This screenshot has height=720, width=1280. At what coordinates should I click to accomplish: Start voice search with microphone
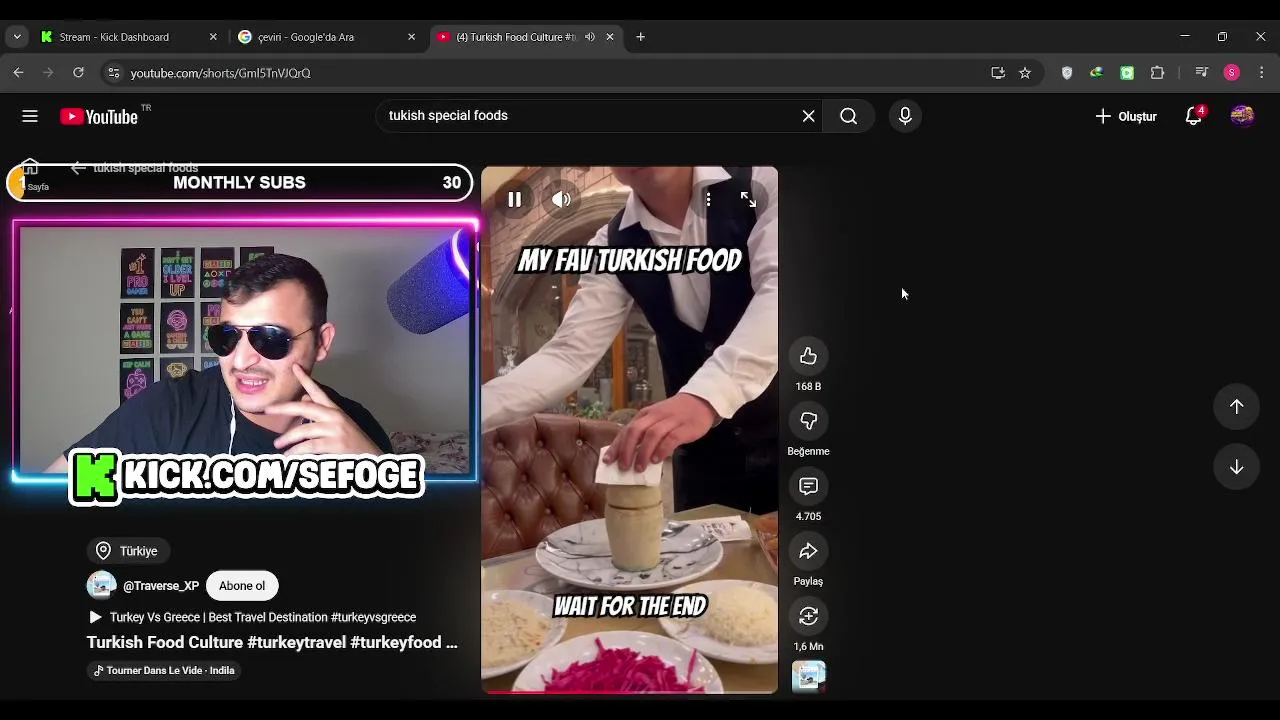tap(905, 116)
